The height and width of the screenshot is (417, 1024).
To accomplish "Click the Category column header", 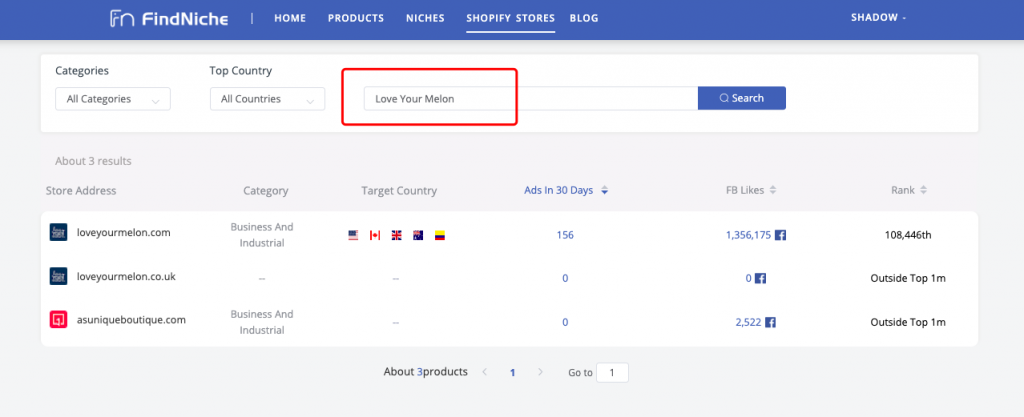I will pyautogui.click(x=266, y=191).
